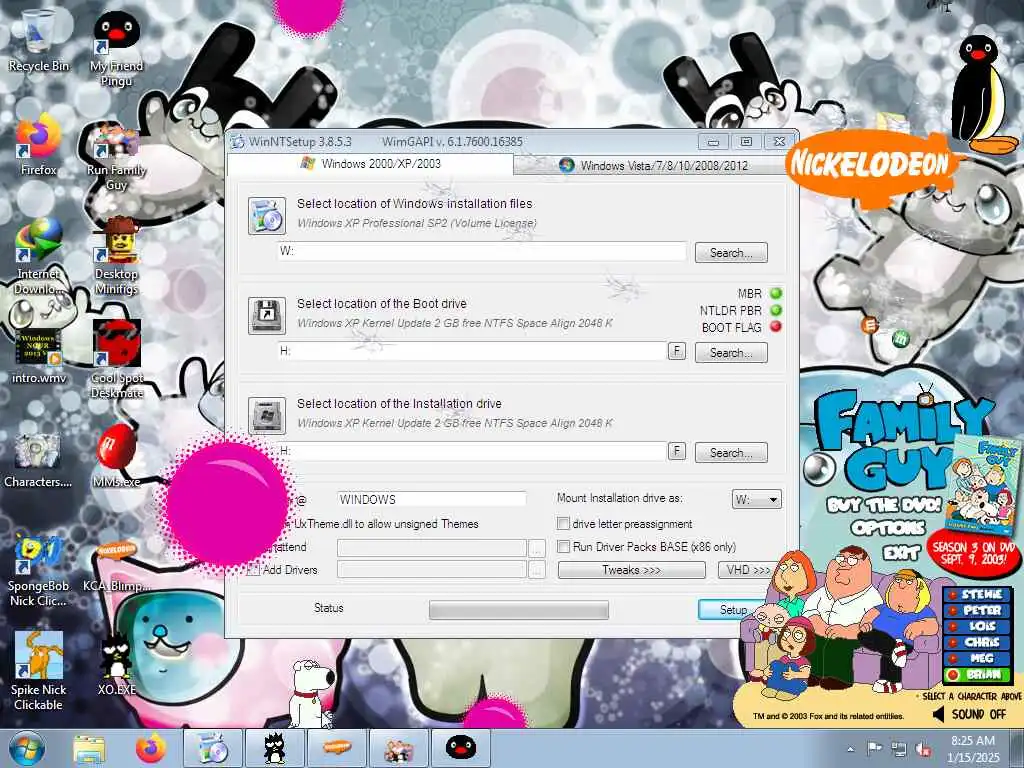The width and height of the screenshot is (1024, 768).
Task: Select the intro.wmv video file icon
Action: (38, 353)
